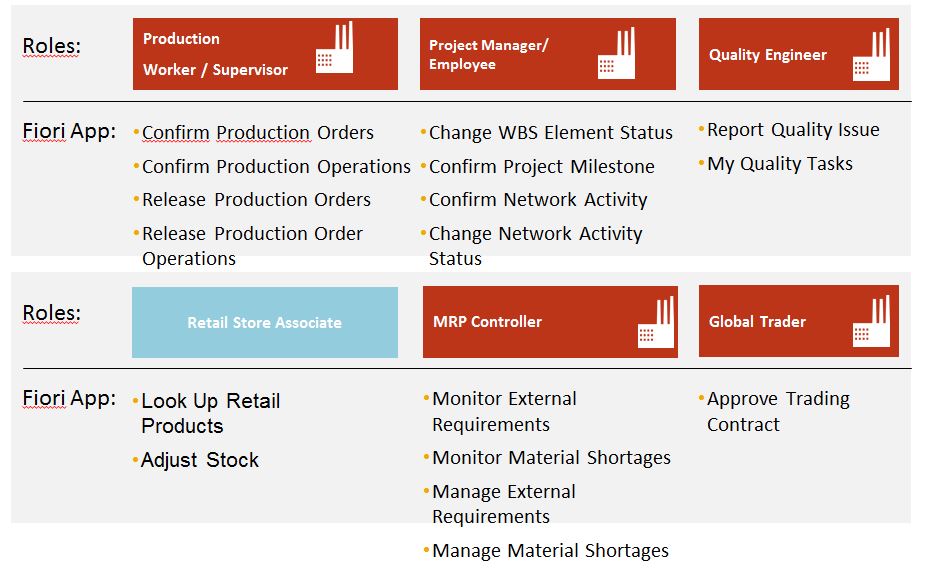Open Monitor Material Shortages app
938x580 pixels.
tap(551, 457)
